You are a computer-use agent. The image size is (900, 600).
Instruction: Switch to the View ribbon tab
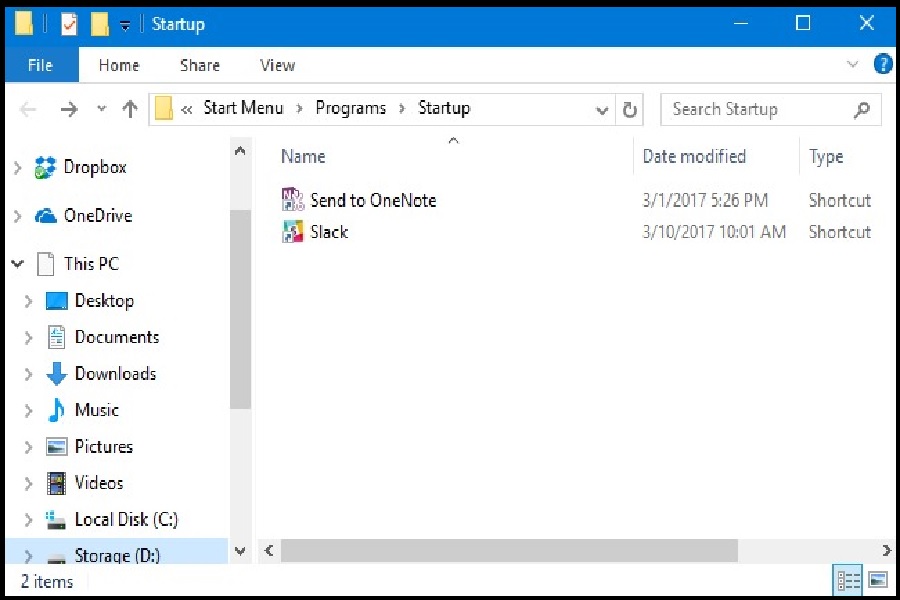(x=277, y=65)
